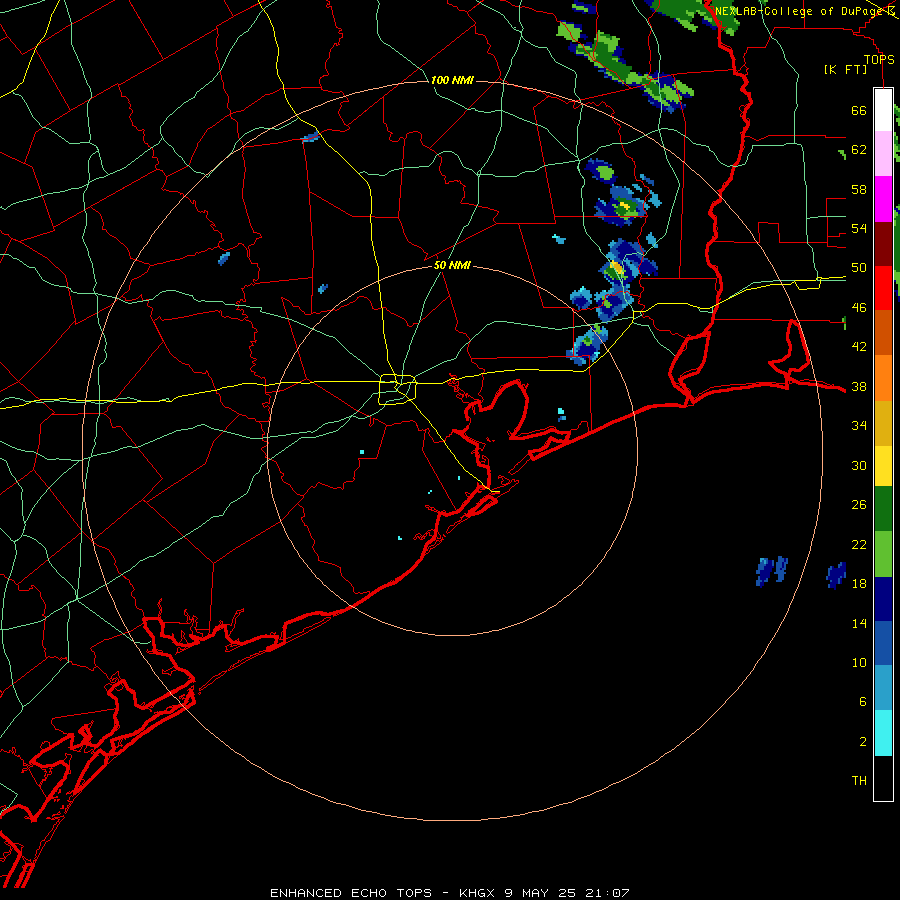
Task: Click the 6 legend value
Action: 863,702
